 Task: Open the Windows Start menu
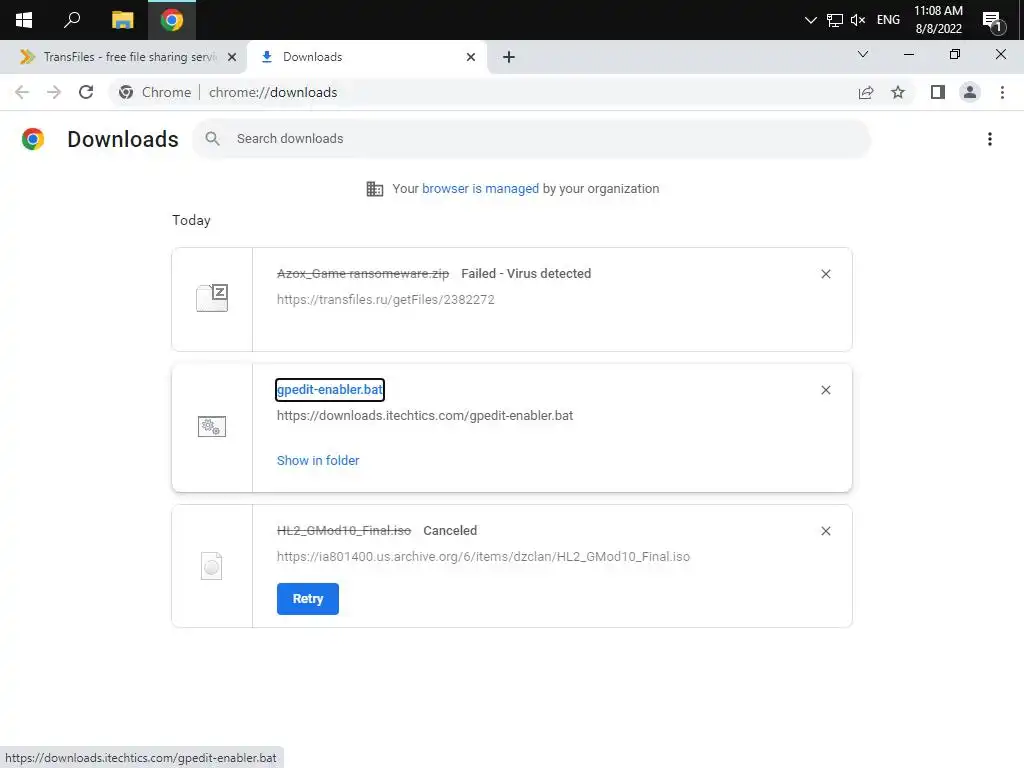[24, 20]
